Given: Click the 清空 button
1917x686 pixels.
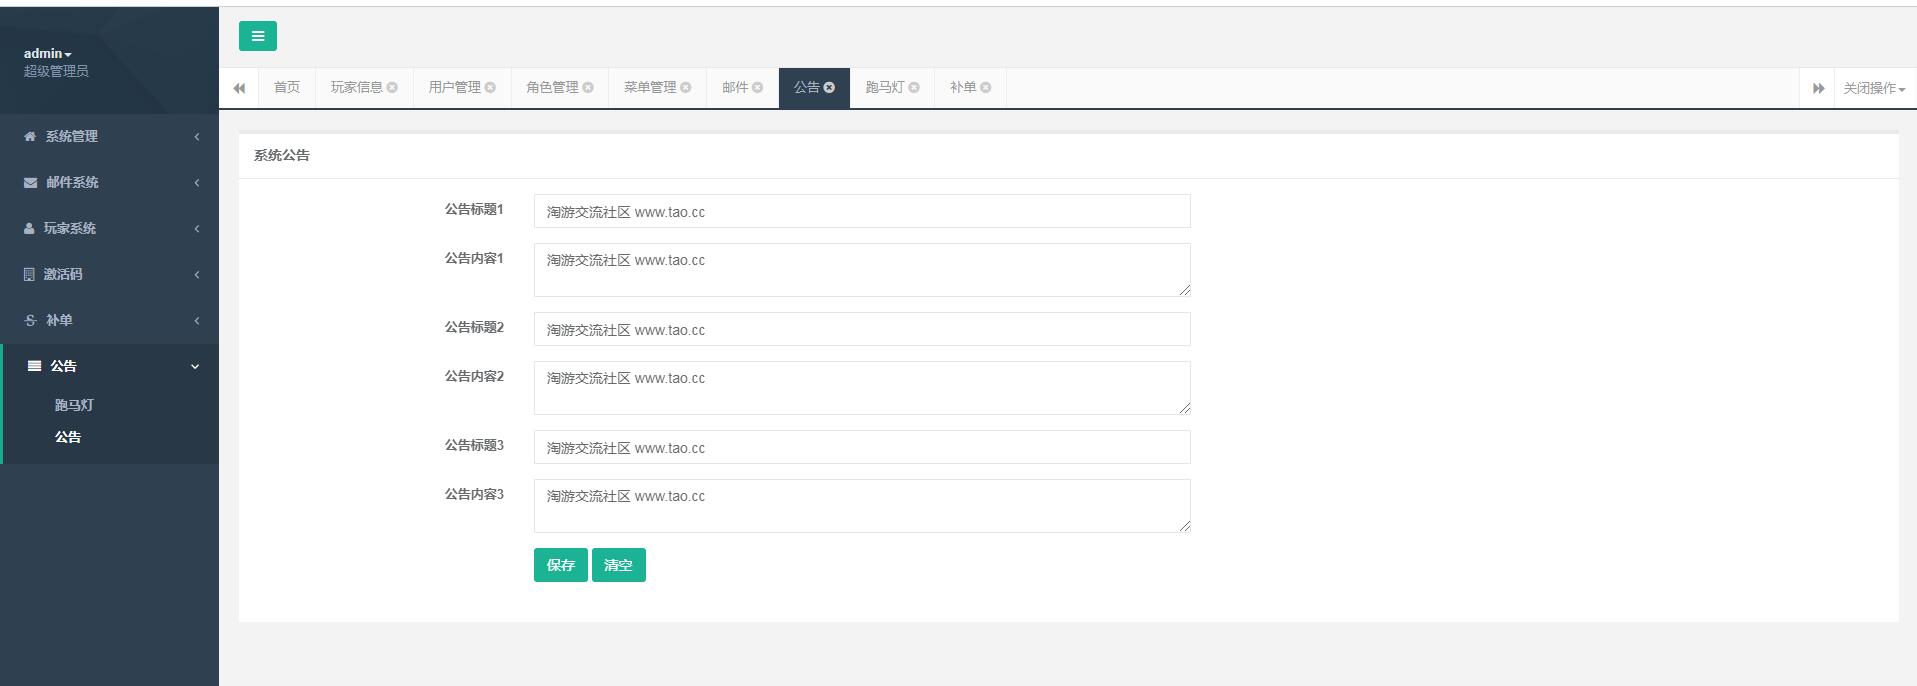Looking at the screenshot, I should [618, 565].
